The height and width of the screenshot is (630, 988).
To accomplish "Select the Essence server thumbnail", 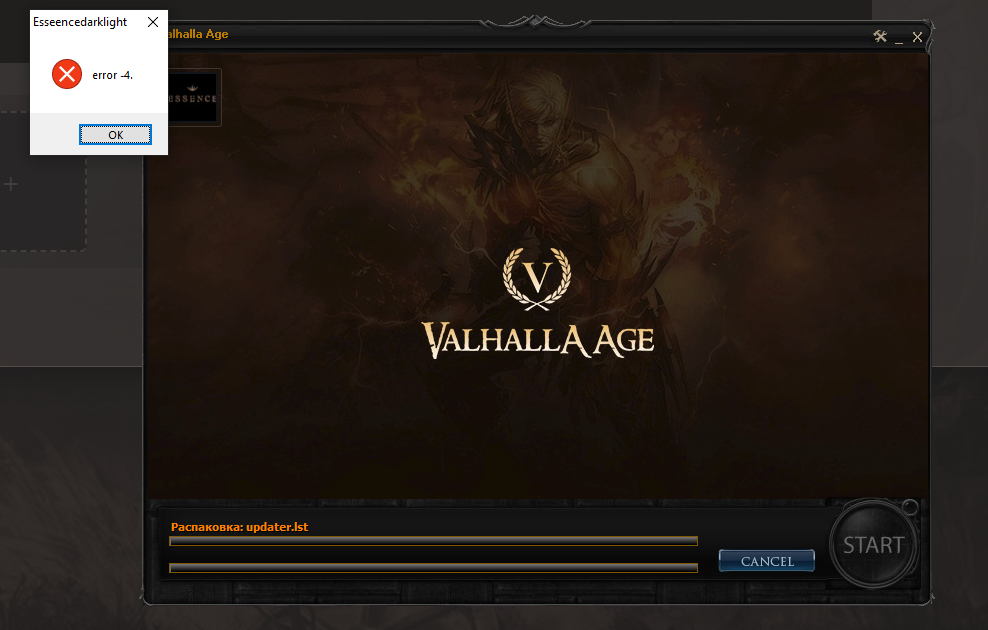I will click(194, 97).
